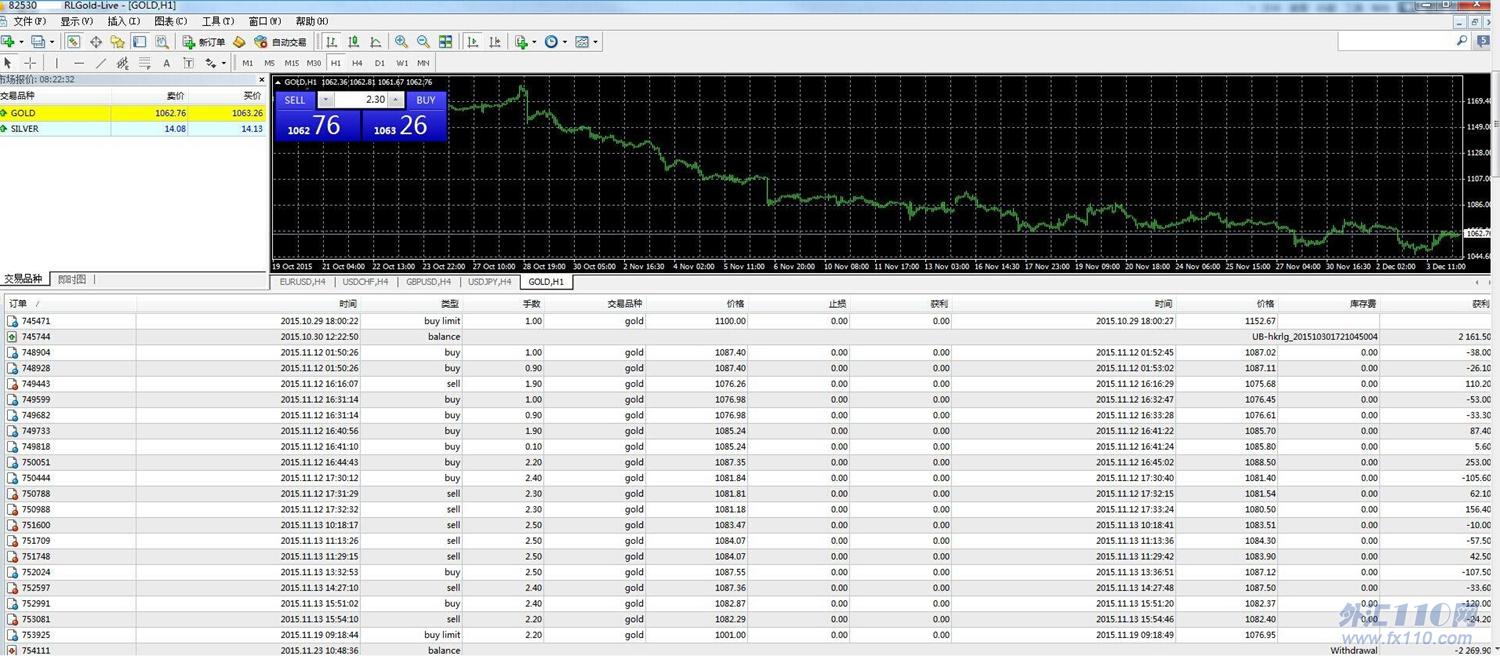Open the 帮助 Help menu
The image size is (1500, 656).
pyautogui.click(x=312, y=21)
